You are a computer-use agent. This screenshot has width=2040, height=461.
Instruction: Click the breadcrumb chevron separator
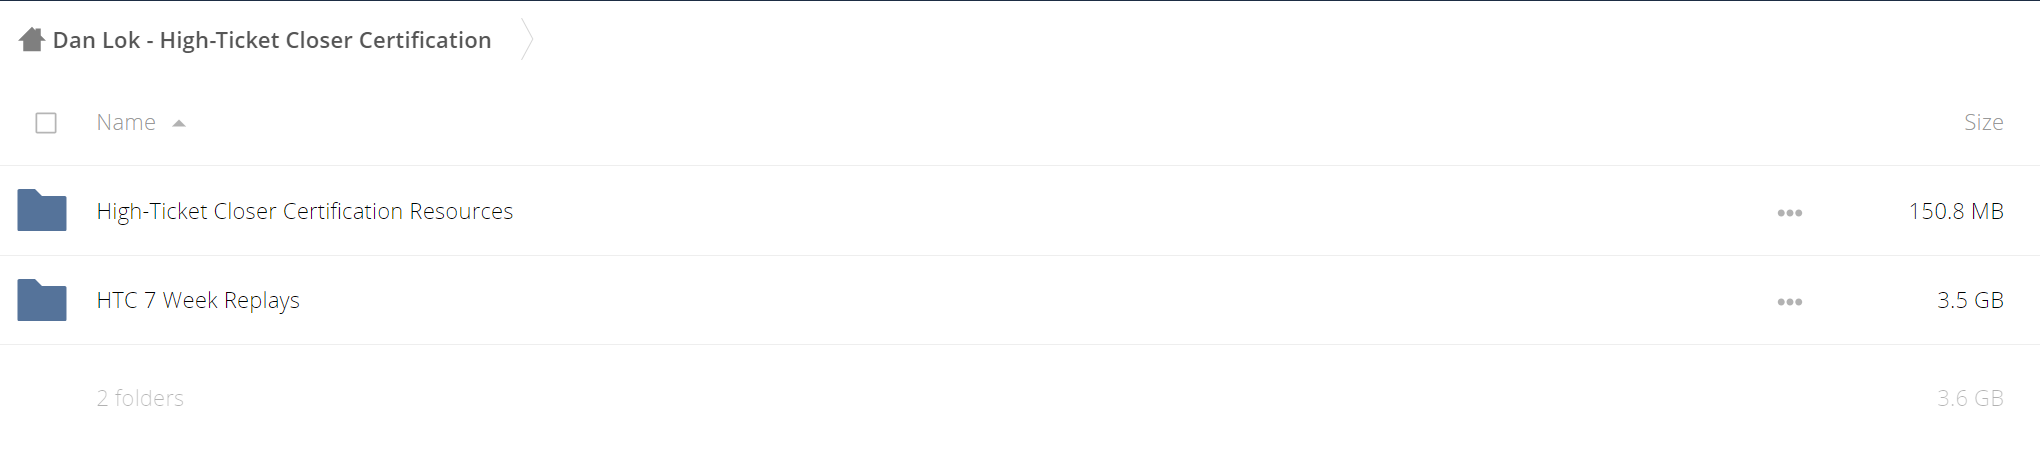point(527,40)
